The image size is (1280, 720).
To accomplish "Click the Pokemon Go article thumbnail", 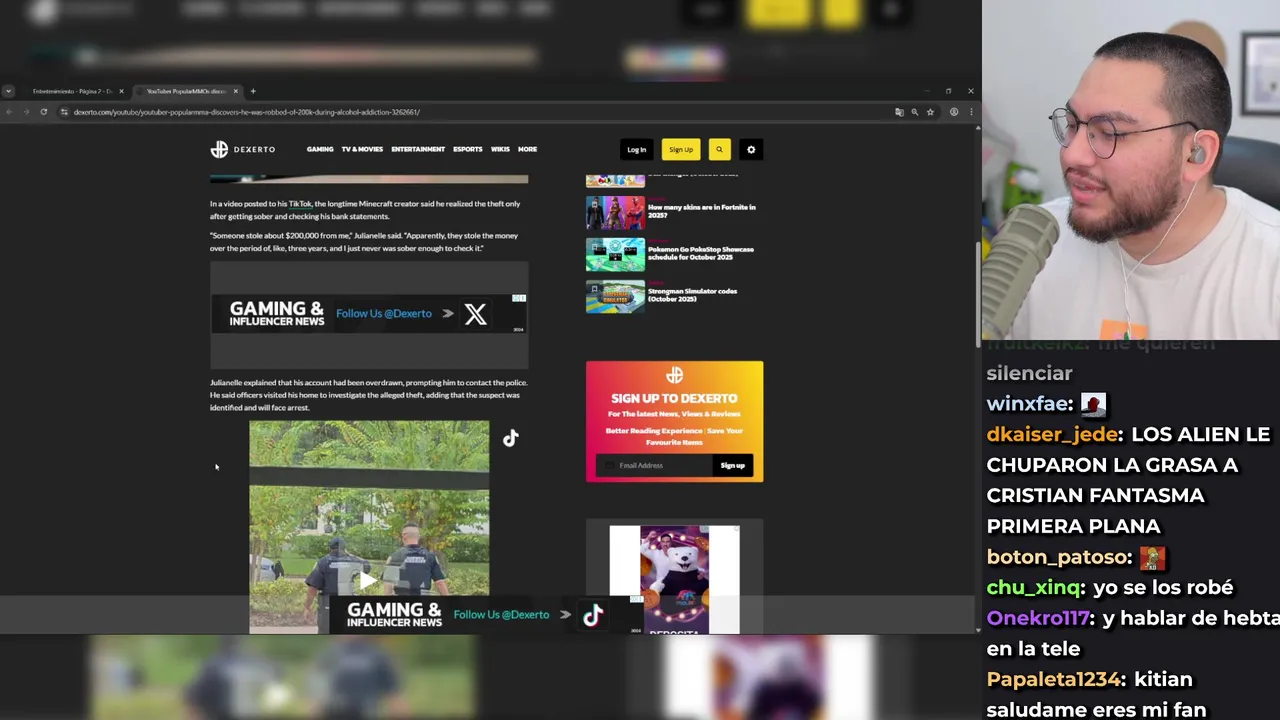I will point(615,255).
